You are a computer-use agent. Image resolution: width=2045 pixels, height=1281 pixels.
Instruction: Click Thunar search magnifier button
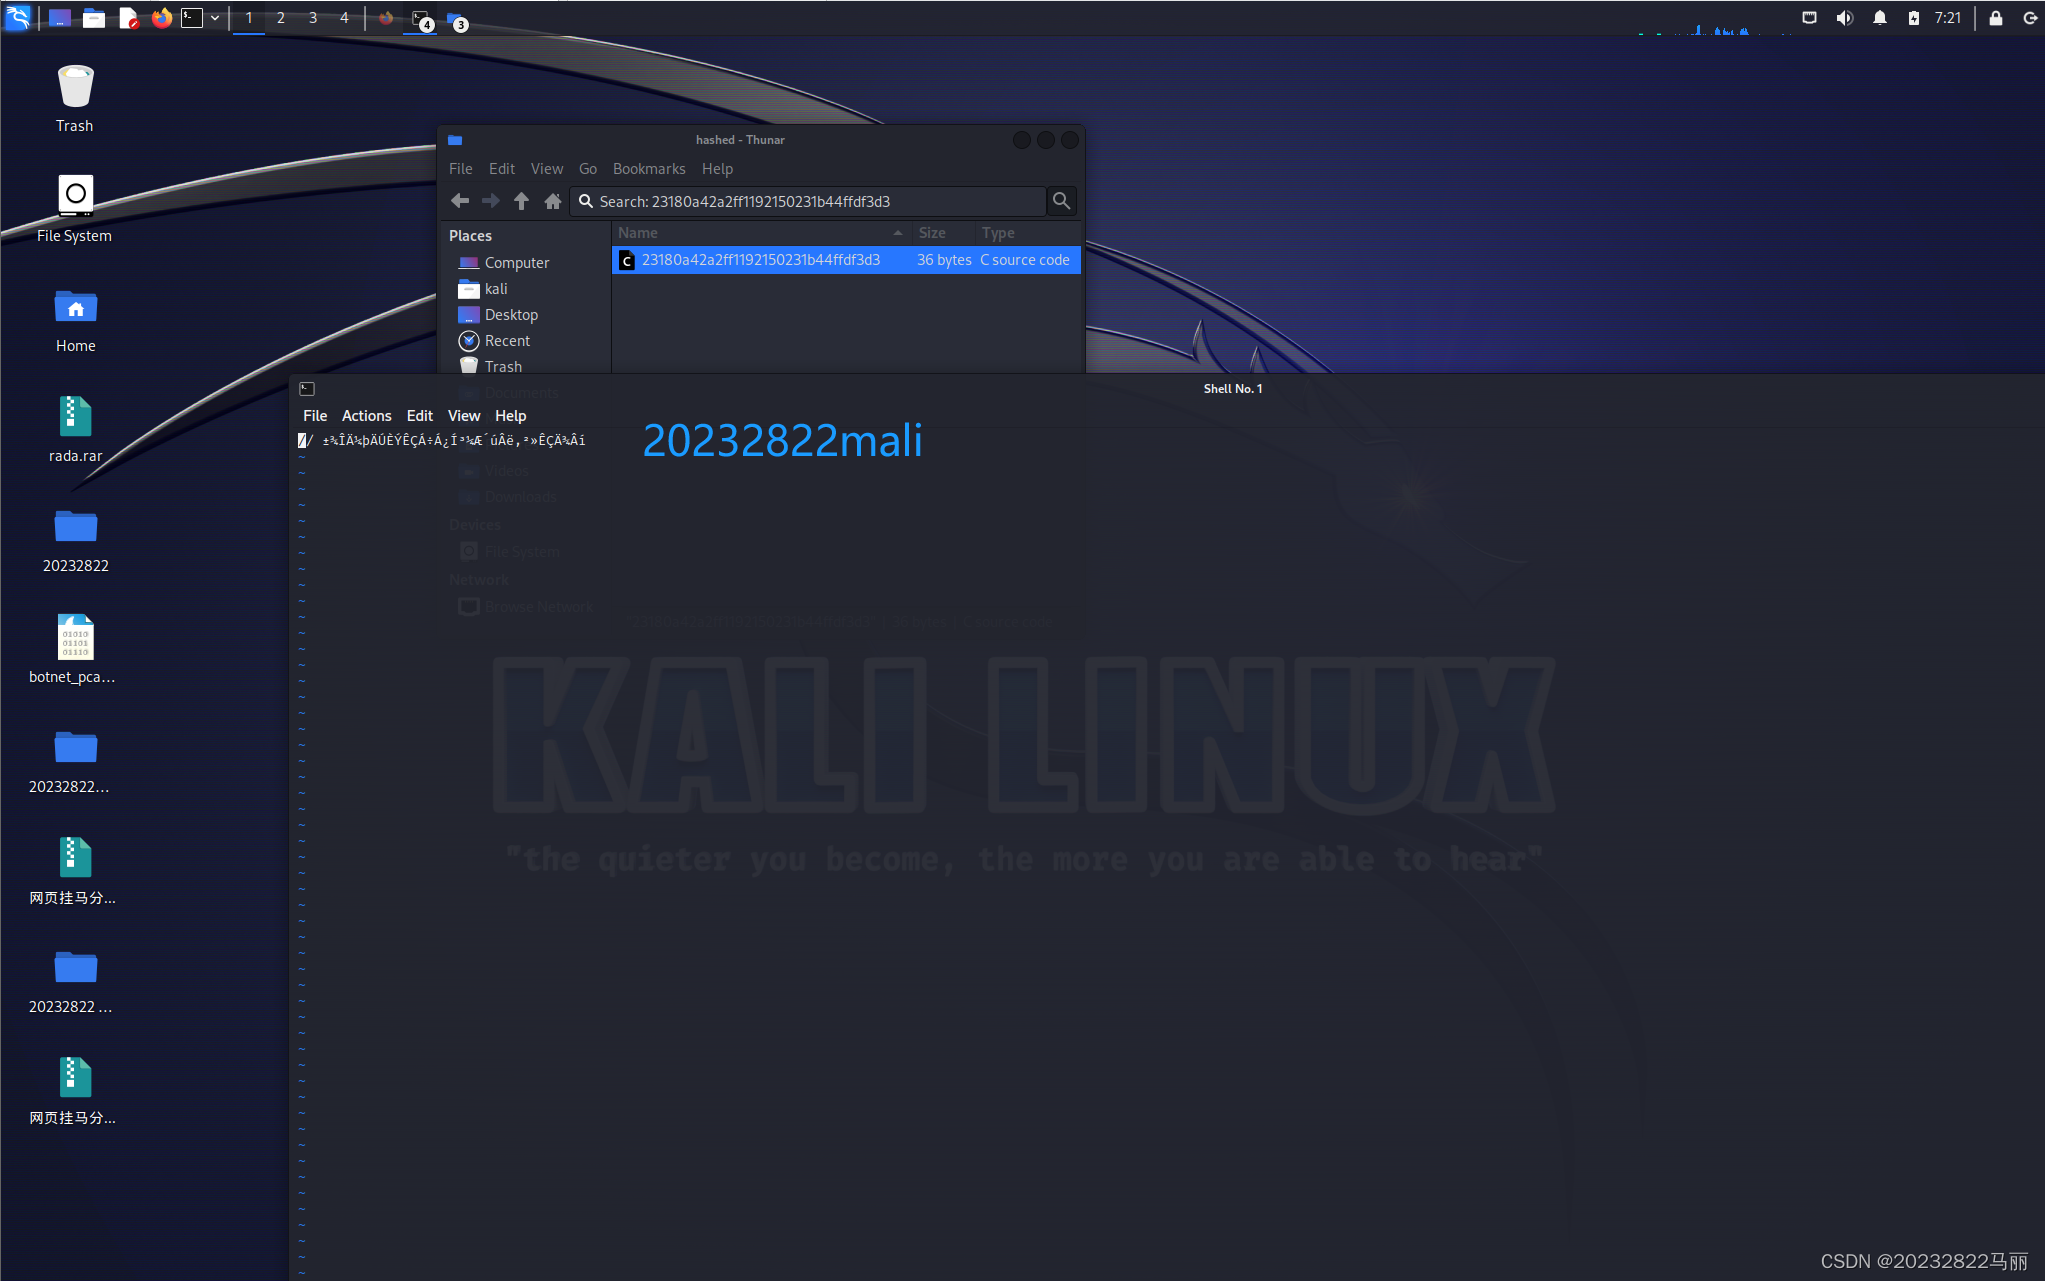(x=1062, y=201)
